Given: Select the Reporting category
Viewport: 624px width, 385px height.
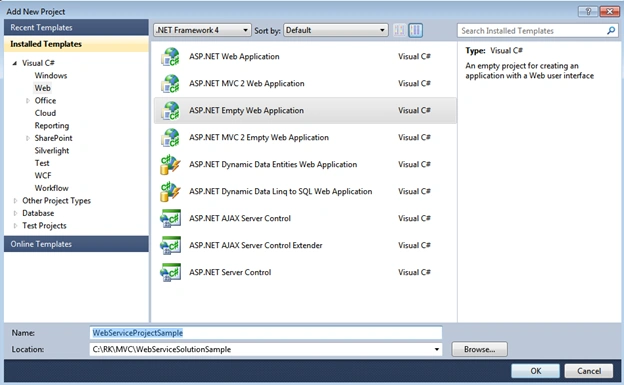Looking at the screenshot, I should pyautogui.click(x=52, y=126).
